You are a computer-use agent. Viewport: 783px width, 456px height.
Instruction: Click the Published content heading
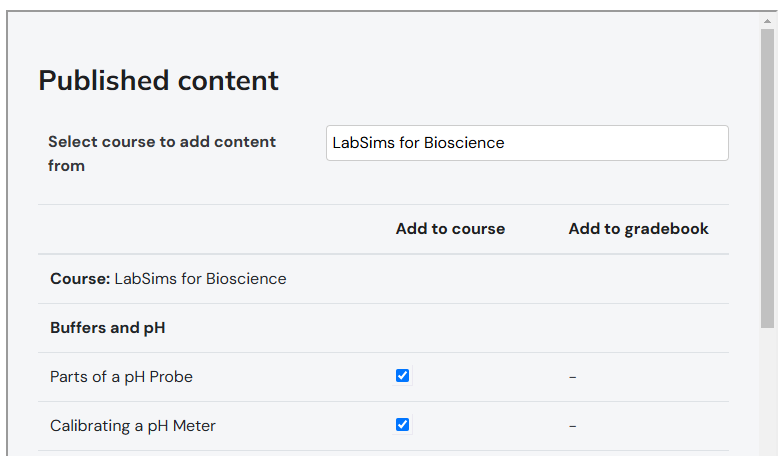tap(158, 81)
